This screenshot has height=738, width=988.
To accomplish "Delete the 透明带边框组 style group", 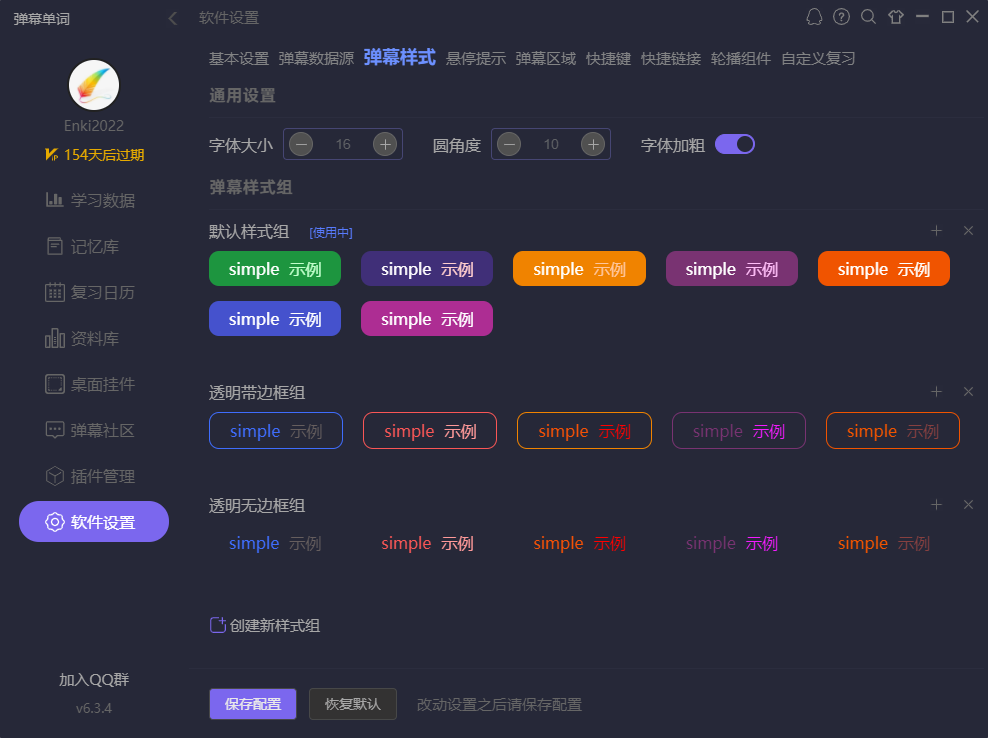I will (x=967, y=392).
